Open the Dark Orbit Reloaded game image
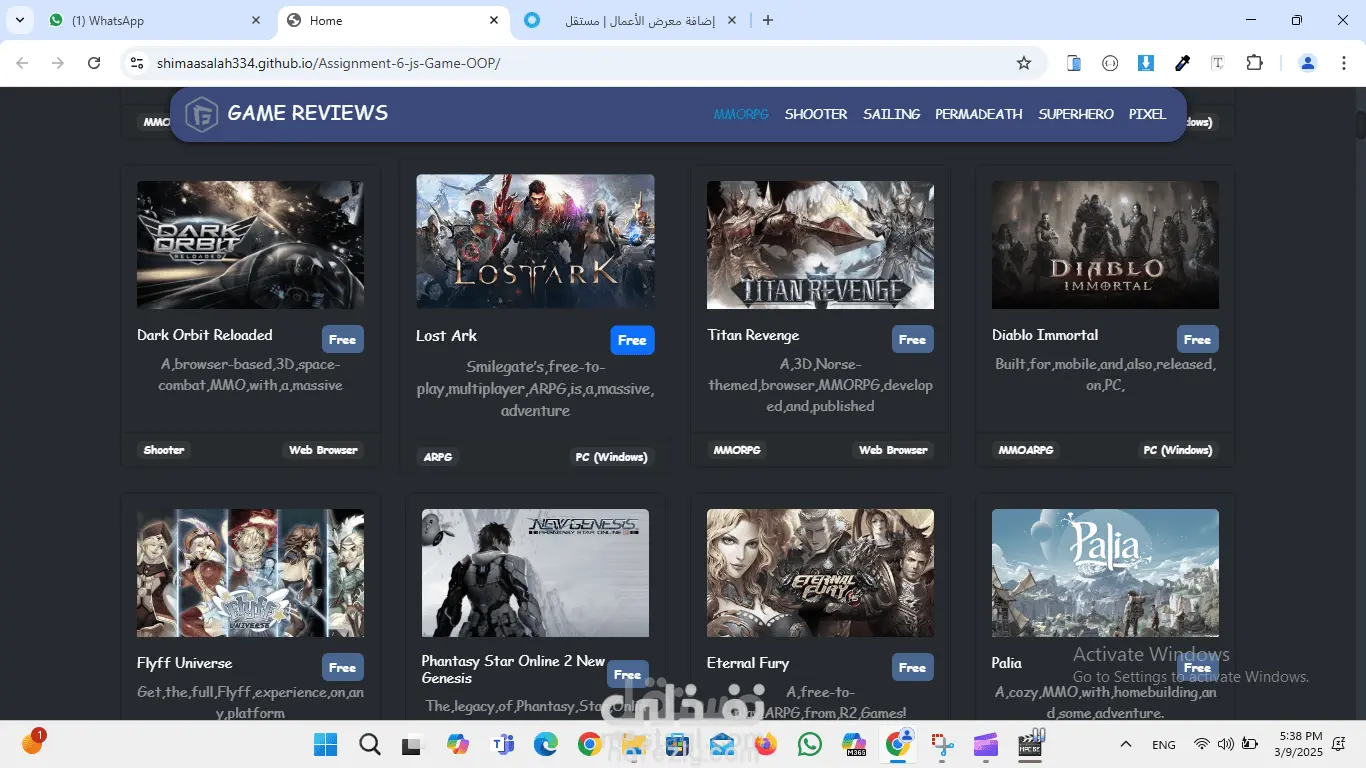This screenshot has width=1366, height=768. pyautogui.click(x=250, y=245)
